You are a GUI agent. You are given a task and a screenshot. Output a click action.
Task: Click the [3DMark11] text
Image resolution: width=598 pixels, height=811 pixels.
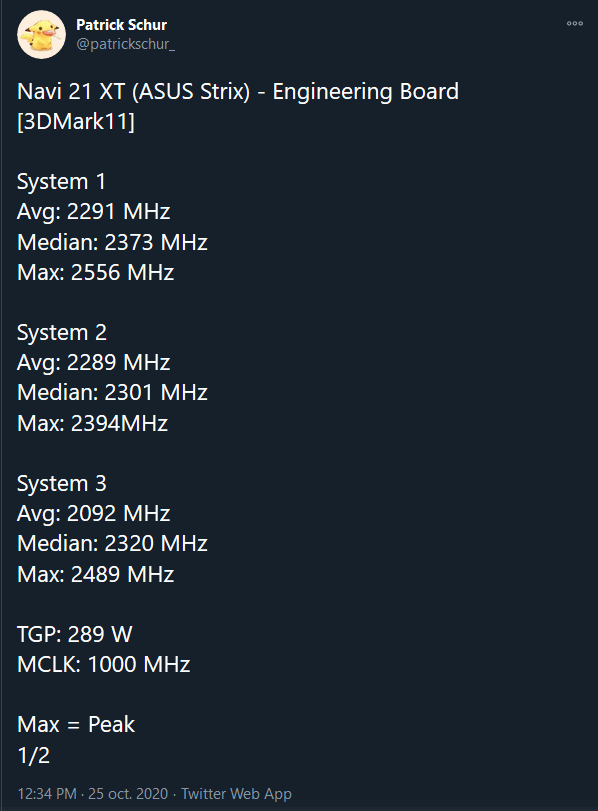(x=76, y=122)
